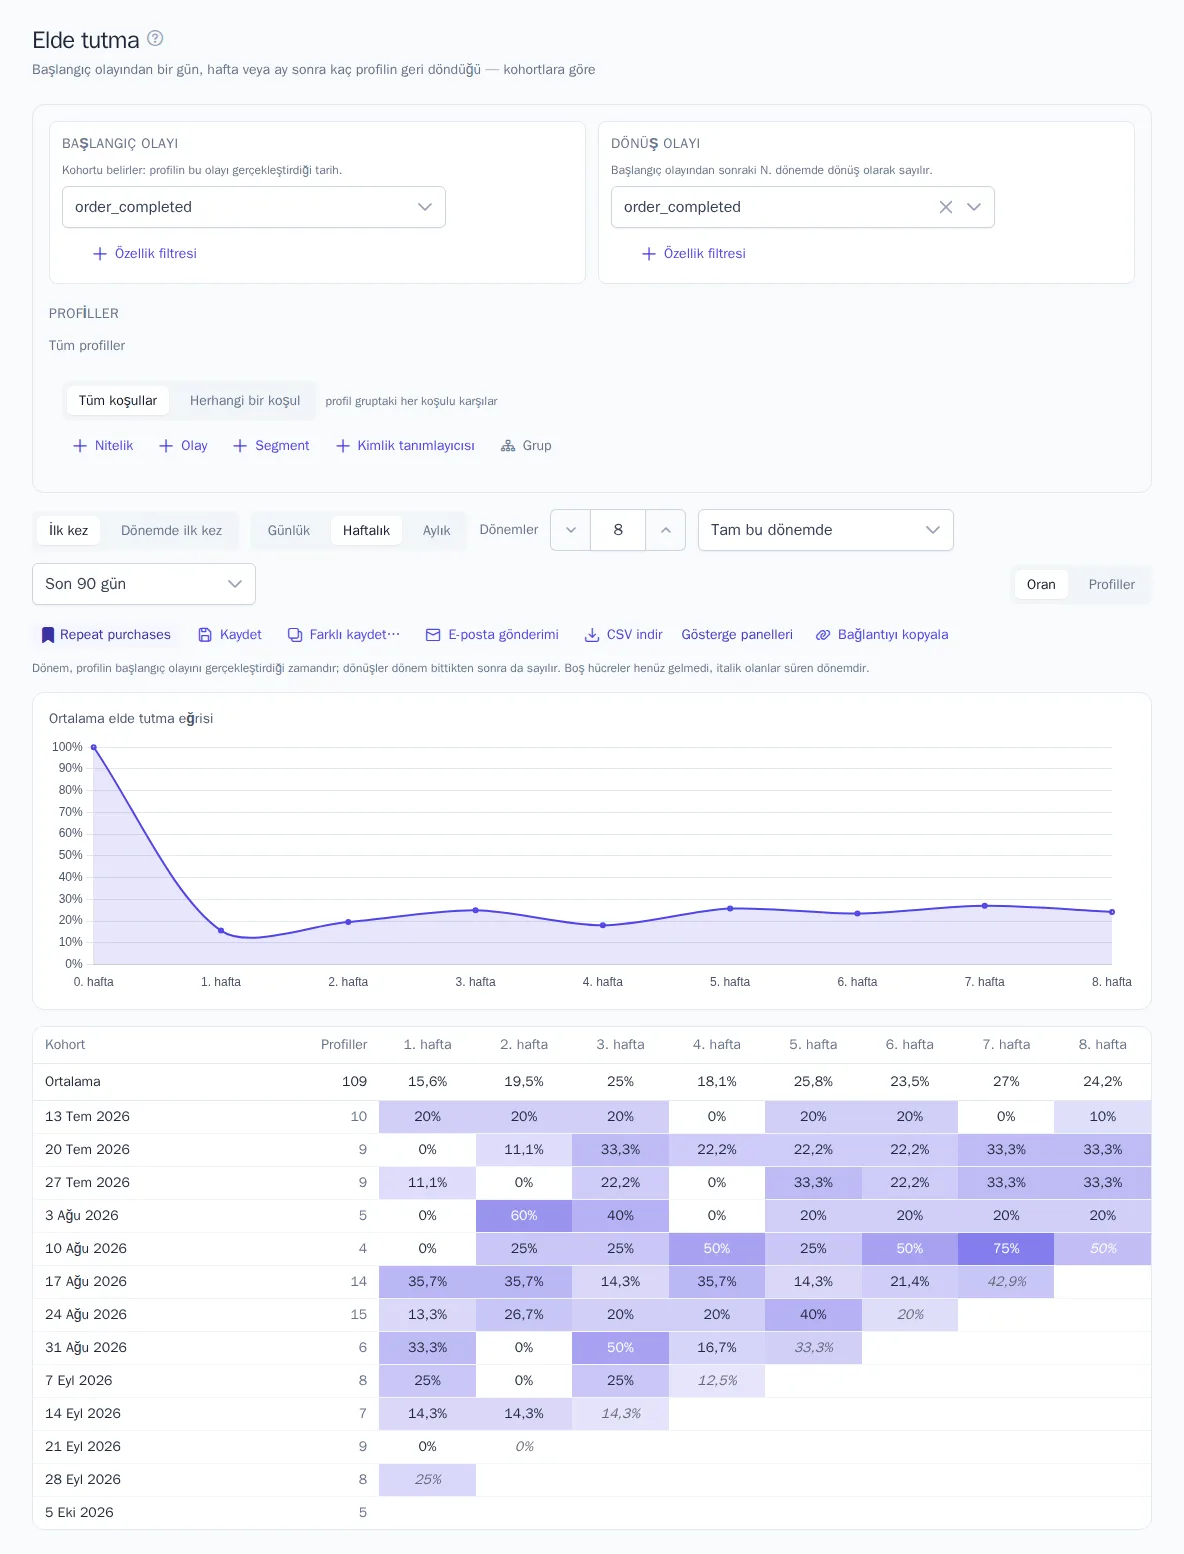Add a Nitelik profile condition
Screen dimensions: 1184x1554
(x=103, y=446)
